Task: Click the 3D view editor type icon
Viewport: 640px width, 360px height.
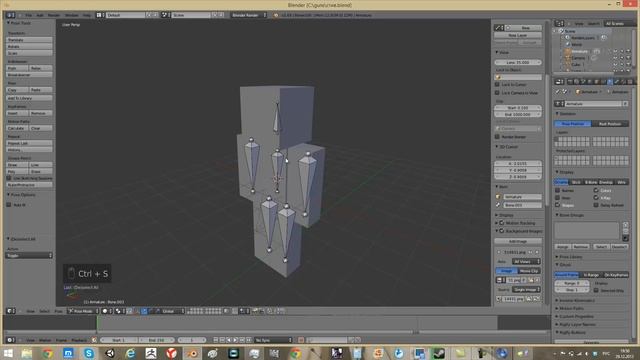Action: pyautogui.click(x=11, y=311)
